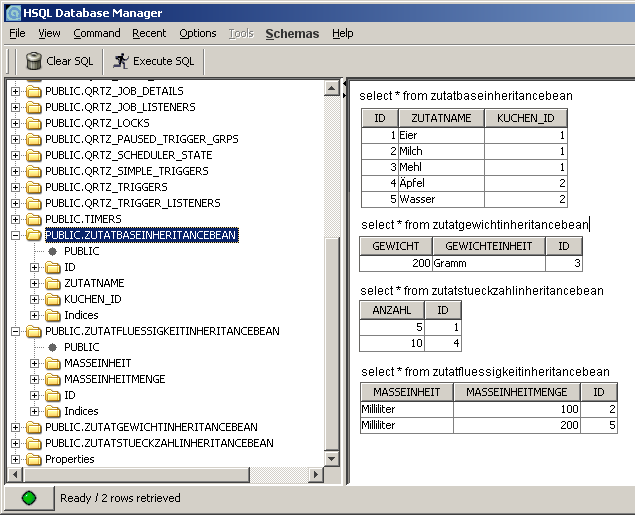Click horizontal scrollbar left arrow
Screen dimensions: 635x515
click(15, 475)
